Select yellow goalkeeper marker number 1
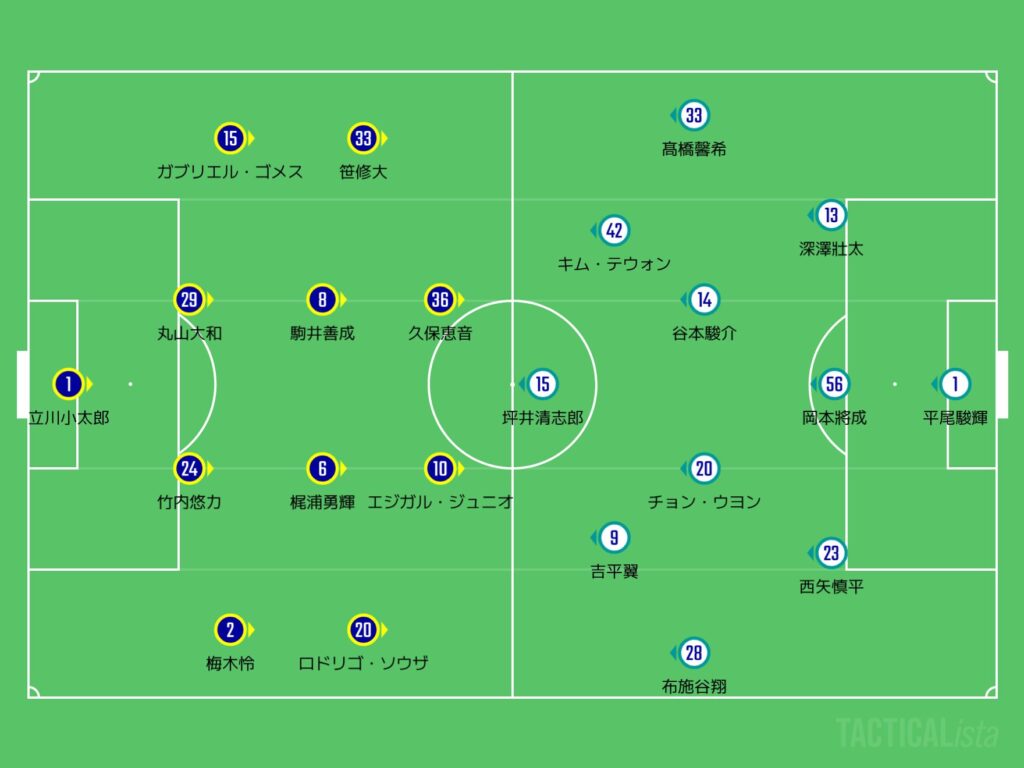The image size is (1024, 768). click(x=68, y=384)
